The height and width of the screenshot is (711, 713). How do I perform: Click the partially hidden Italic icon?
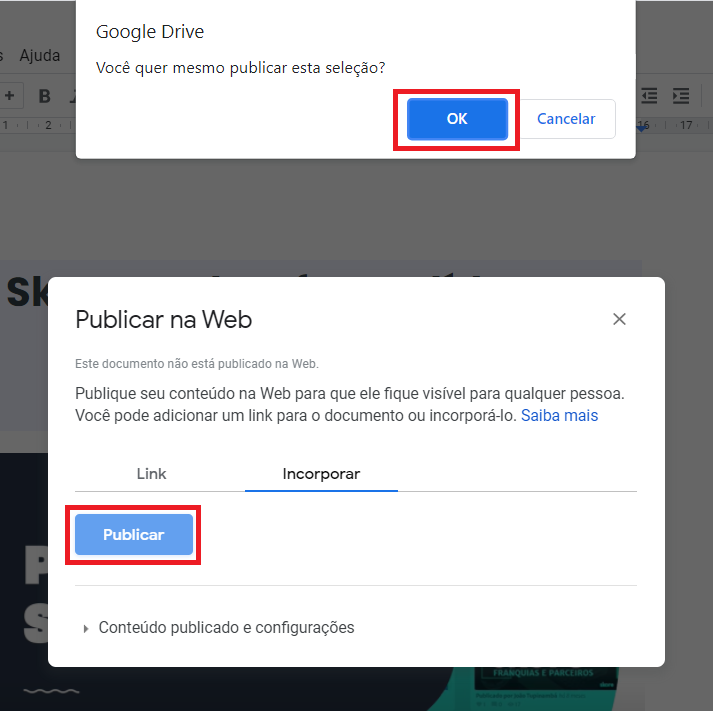(x=73, y=96)
